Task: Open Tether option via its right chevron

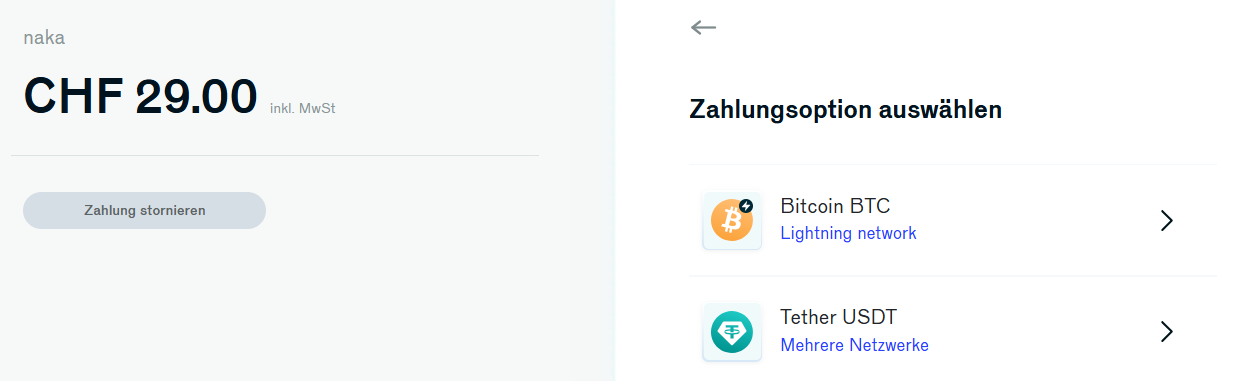Action: coord(1166,332)
